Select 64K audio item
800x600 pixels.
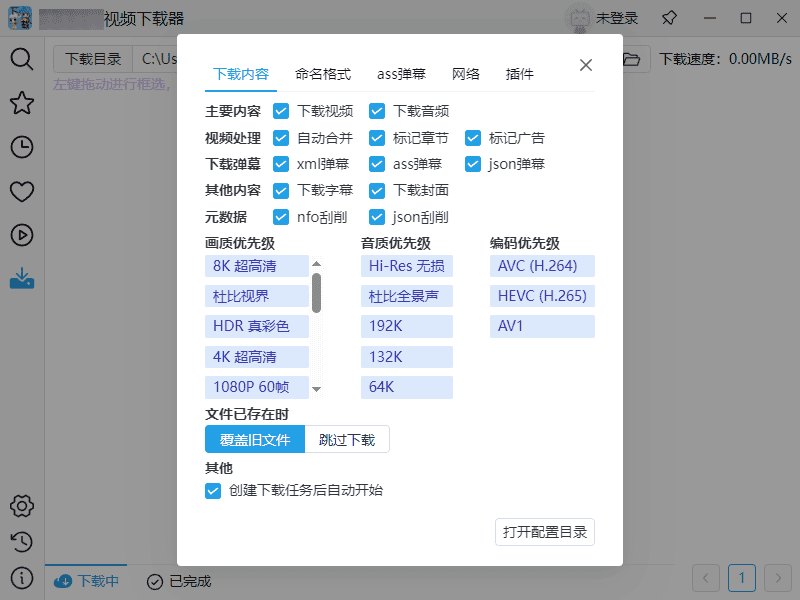coord(407,387)
